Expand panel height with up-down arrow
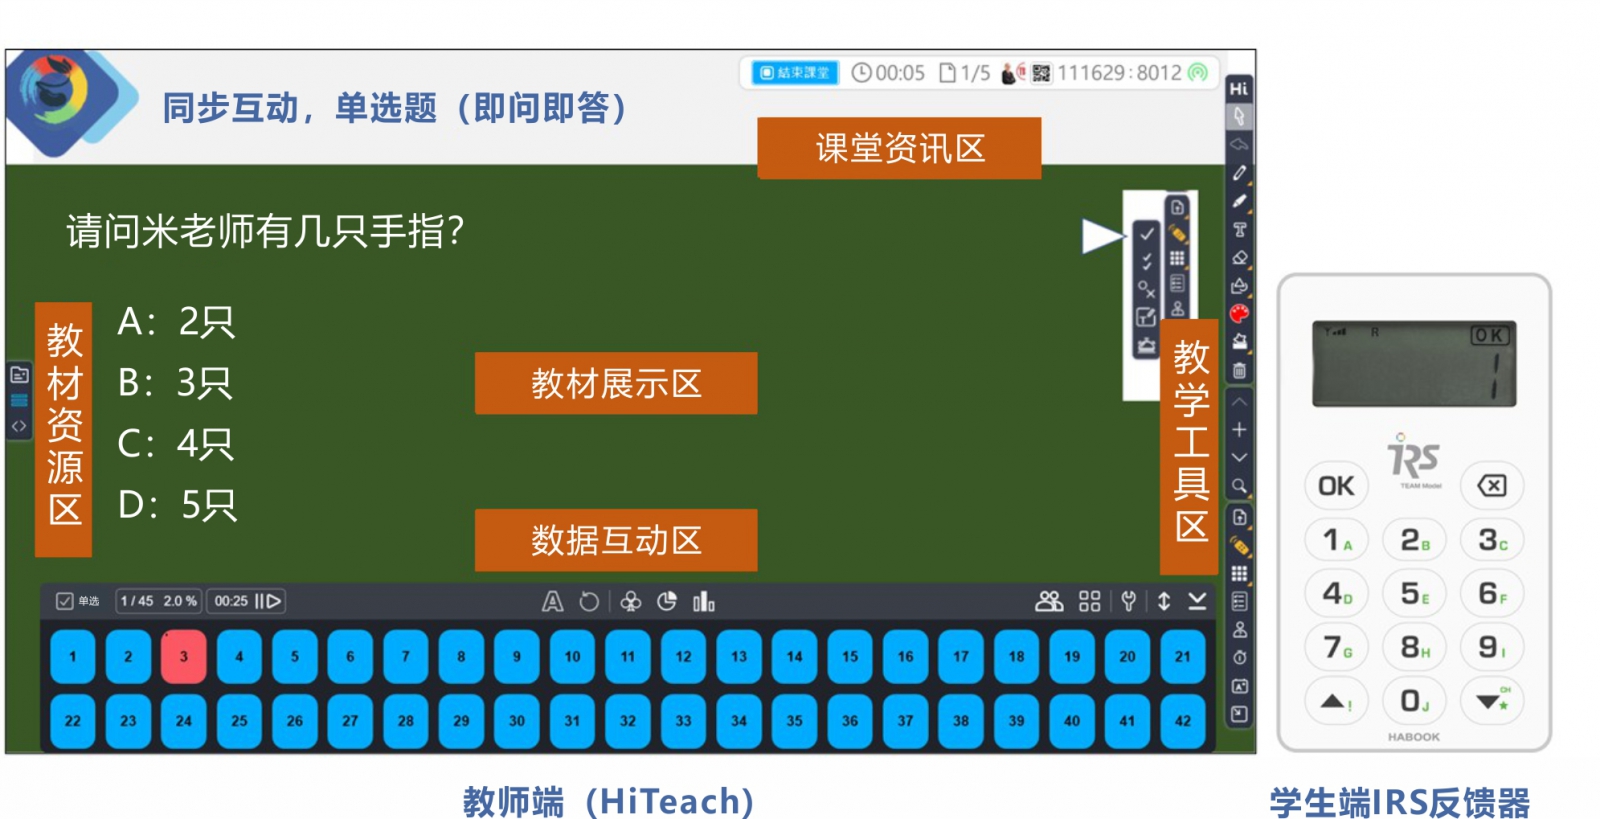Image resolution: width=1600 pixels, height=819 pixels. click(x=1164, y=601)
